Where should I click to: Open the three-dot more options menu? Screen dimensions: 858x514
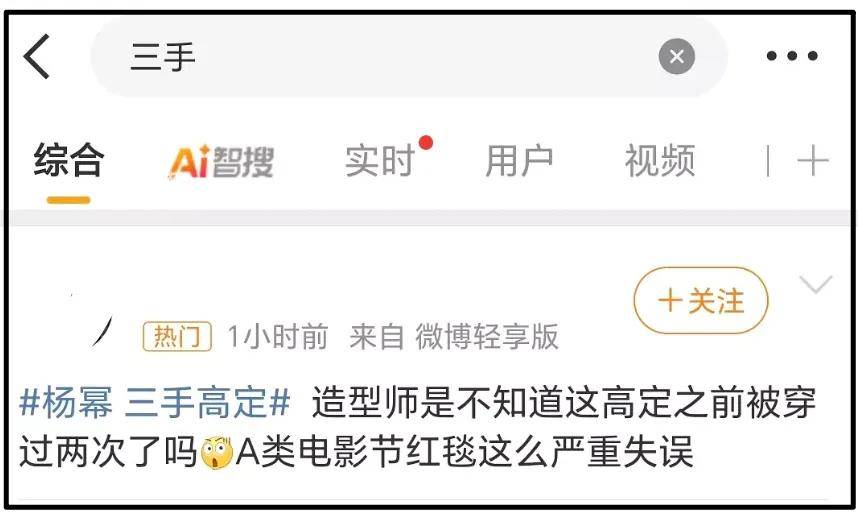pyautogui.click(x=792, y=56)
